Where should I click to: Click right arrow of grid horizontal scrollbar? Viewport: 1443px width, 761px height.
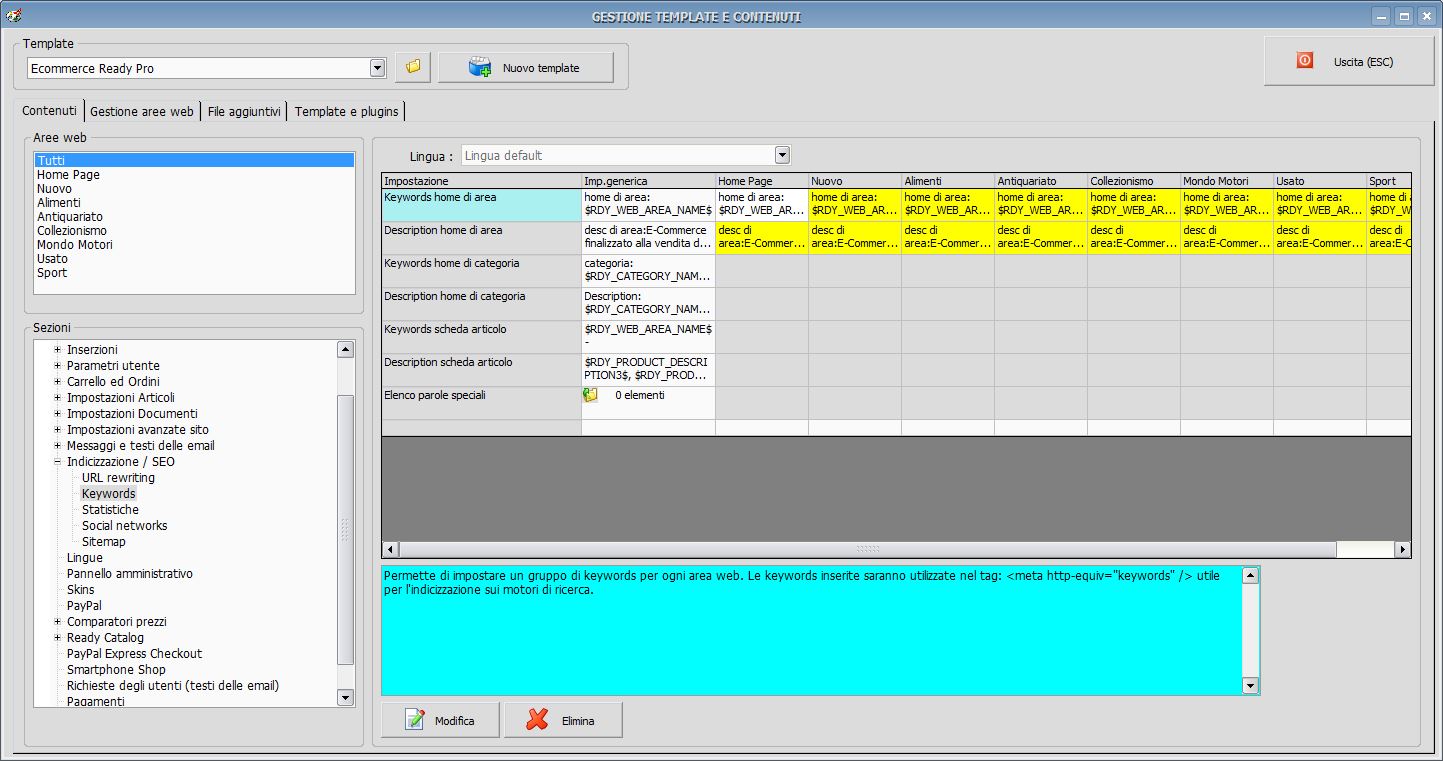(1403, 549)
